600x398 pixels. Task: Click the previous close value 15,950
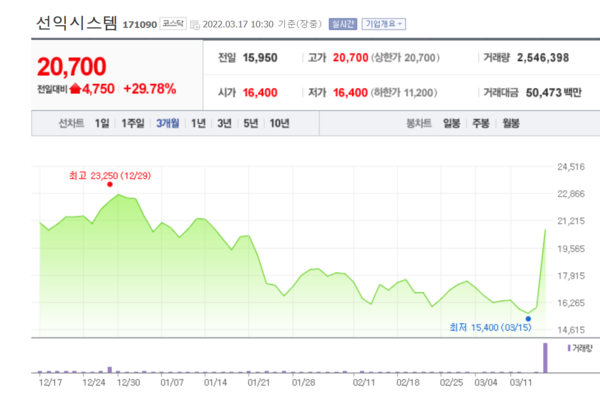260,58
